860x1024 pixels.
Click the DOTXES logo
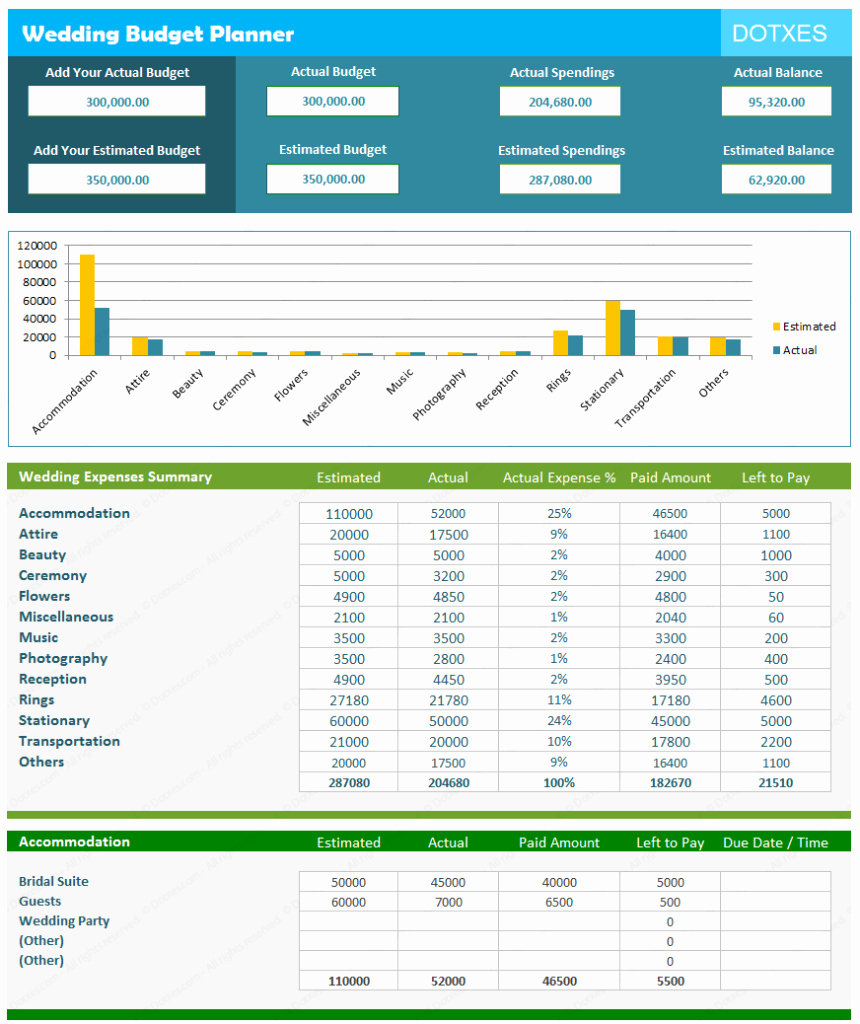780,33
